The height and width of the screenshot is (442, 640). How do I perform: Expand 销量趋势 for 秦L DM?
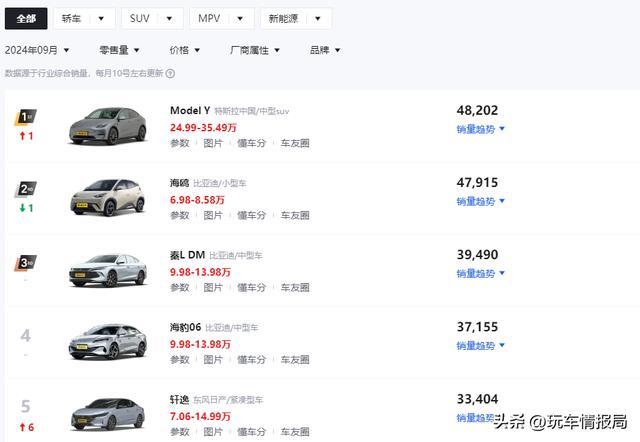coord(481,274)
